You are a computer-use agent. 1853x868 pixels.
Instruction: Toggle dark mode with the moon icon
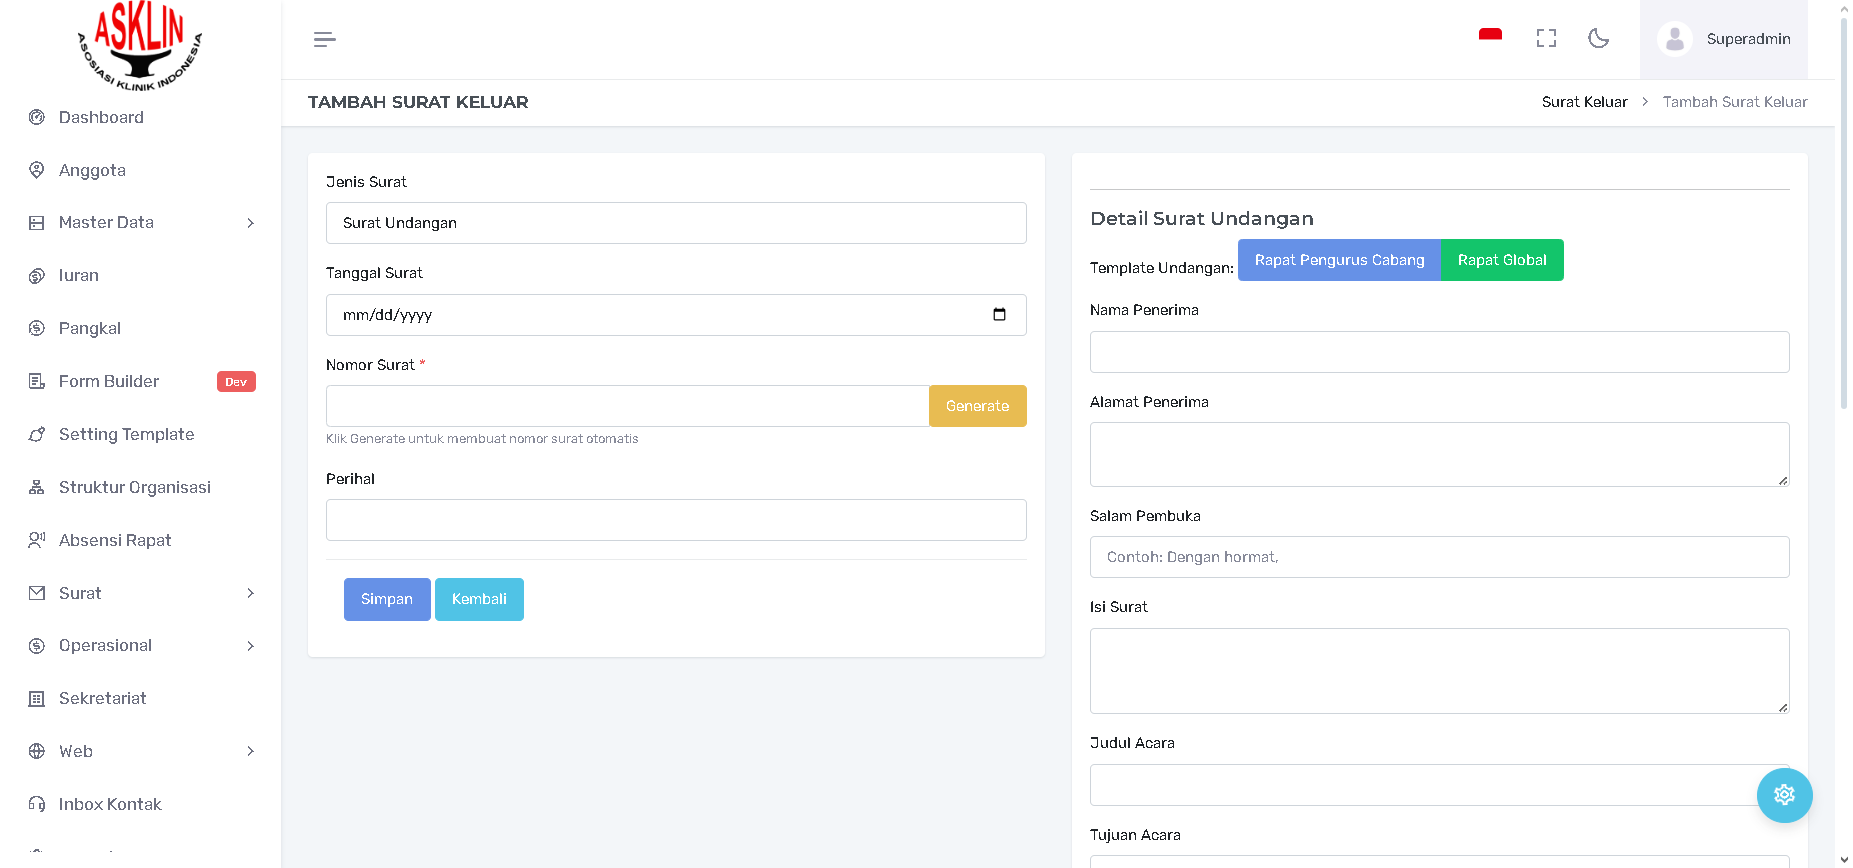pos(1598,39)
